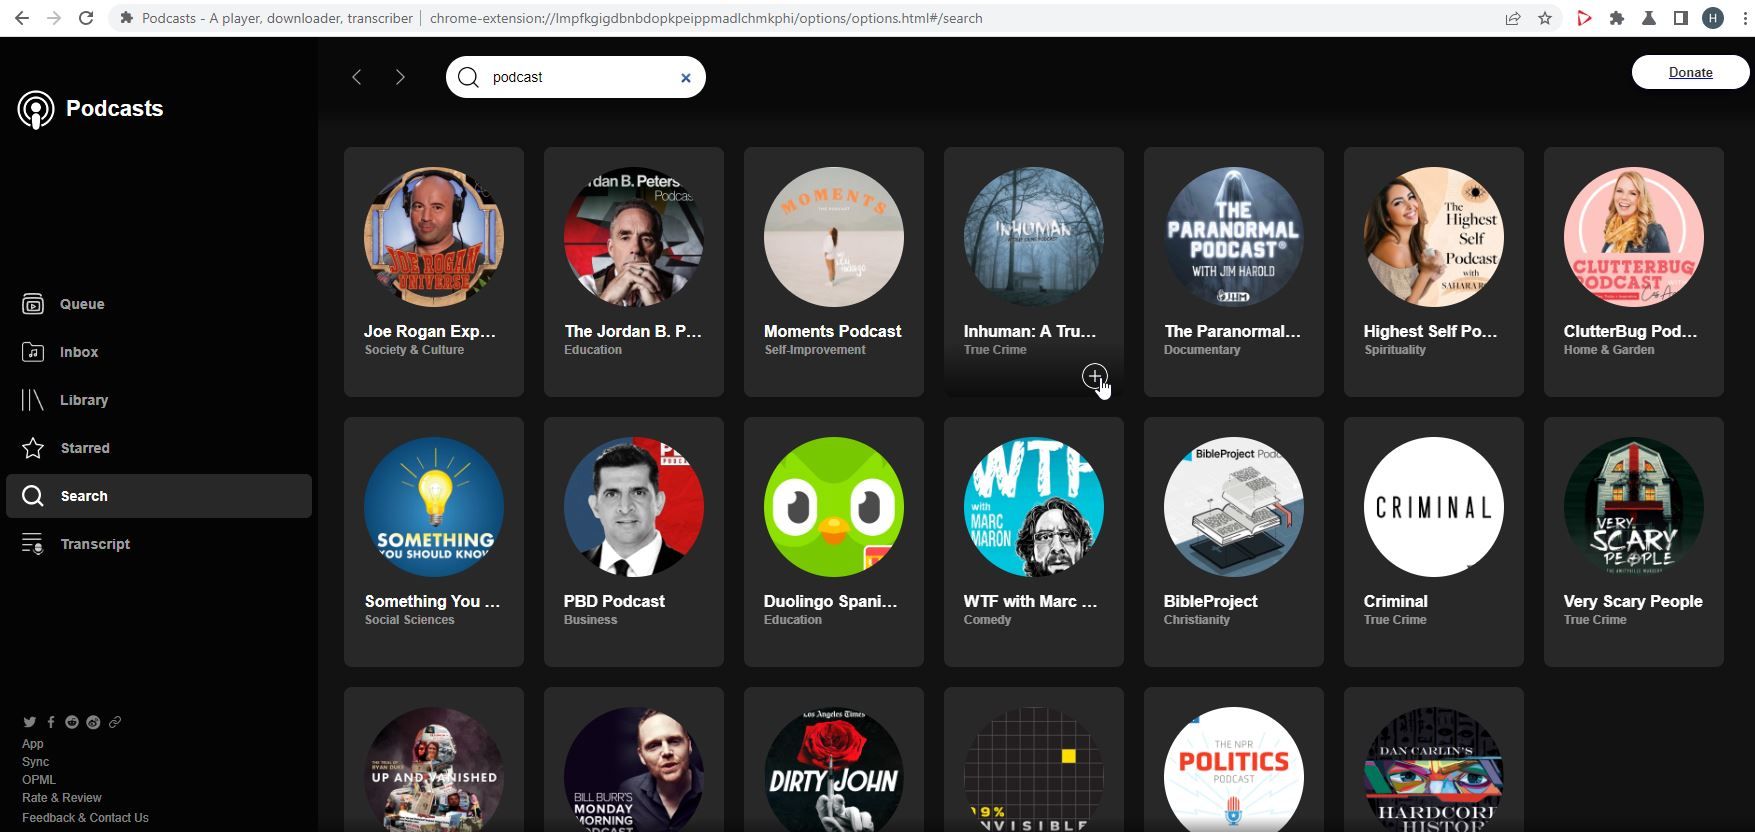The image size is (1755, 832).
Task: Bookmark page with star icon
Action: pyautogui.click(x=1545, y=18)
